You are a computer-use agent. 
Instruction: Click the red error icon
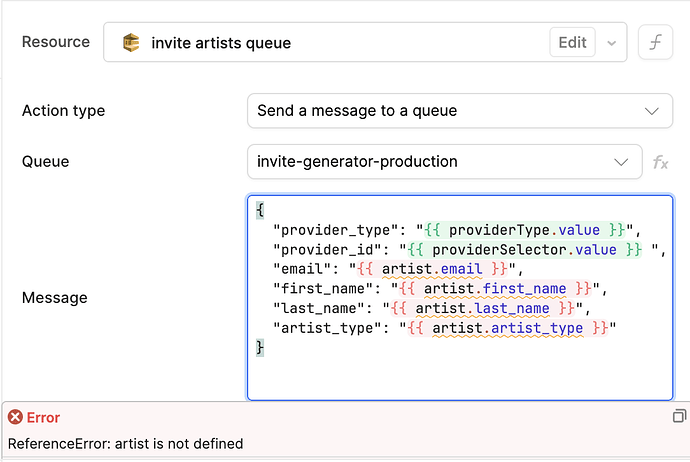click(15, 417)
